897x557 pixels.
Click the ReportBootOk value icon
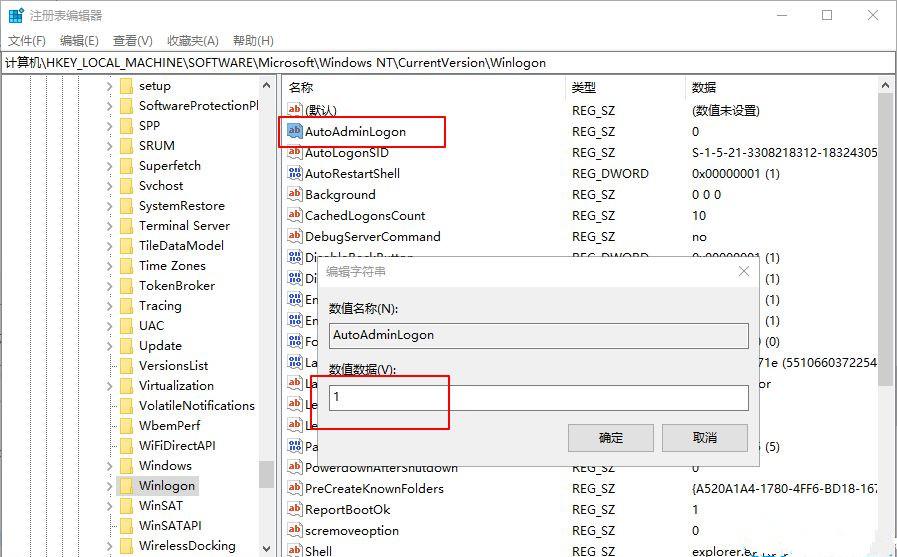click(294, 509)
